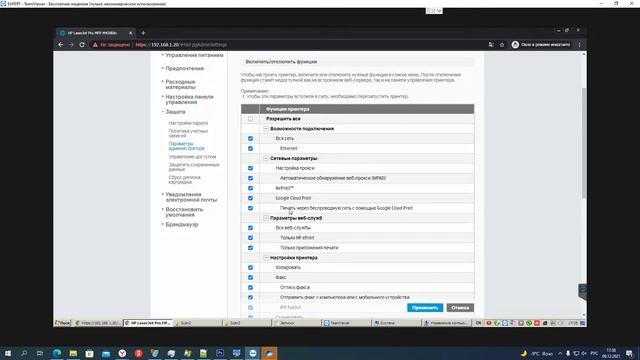This screenshot has width=640, height=360.
Task: Click the incognito mode profile indicator
Action: point(541,44)
